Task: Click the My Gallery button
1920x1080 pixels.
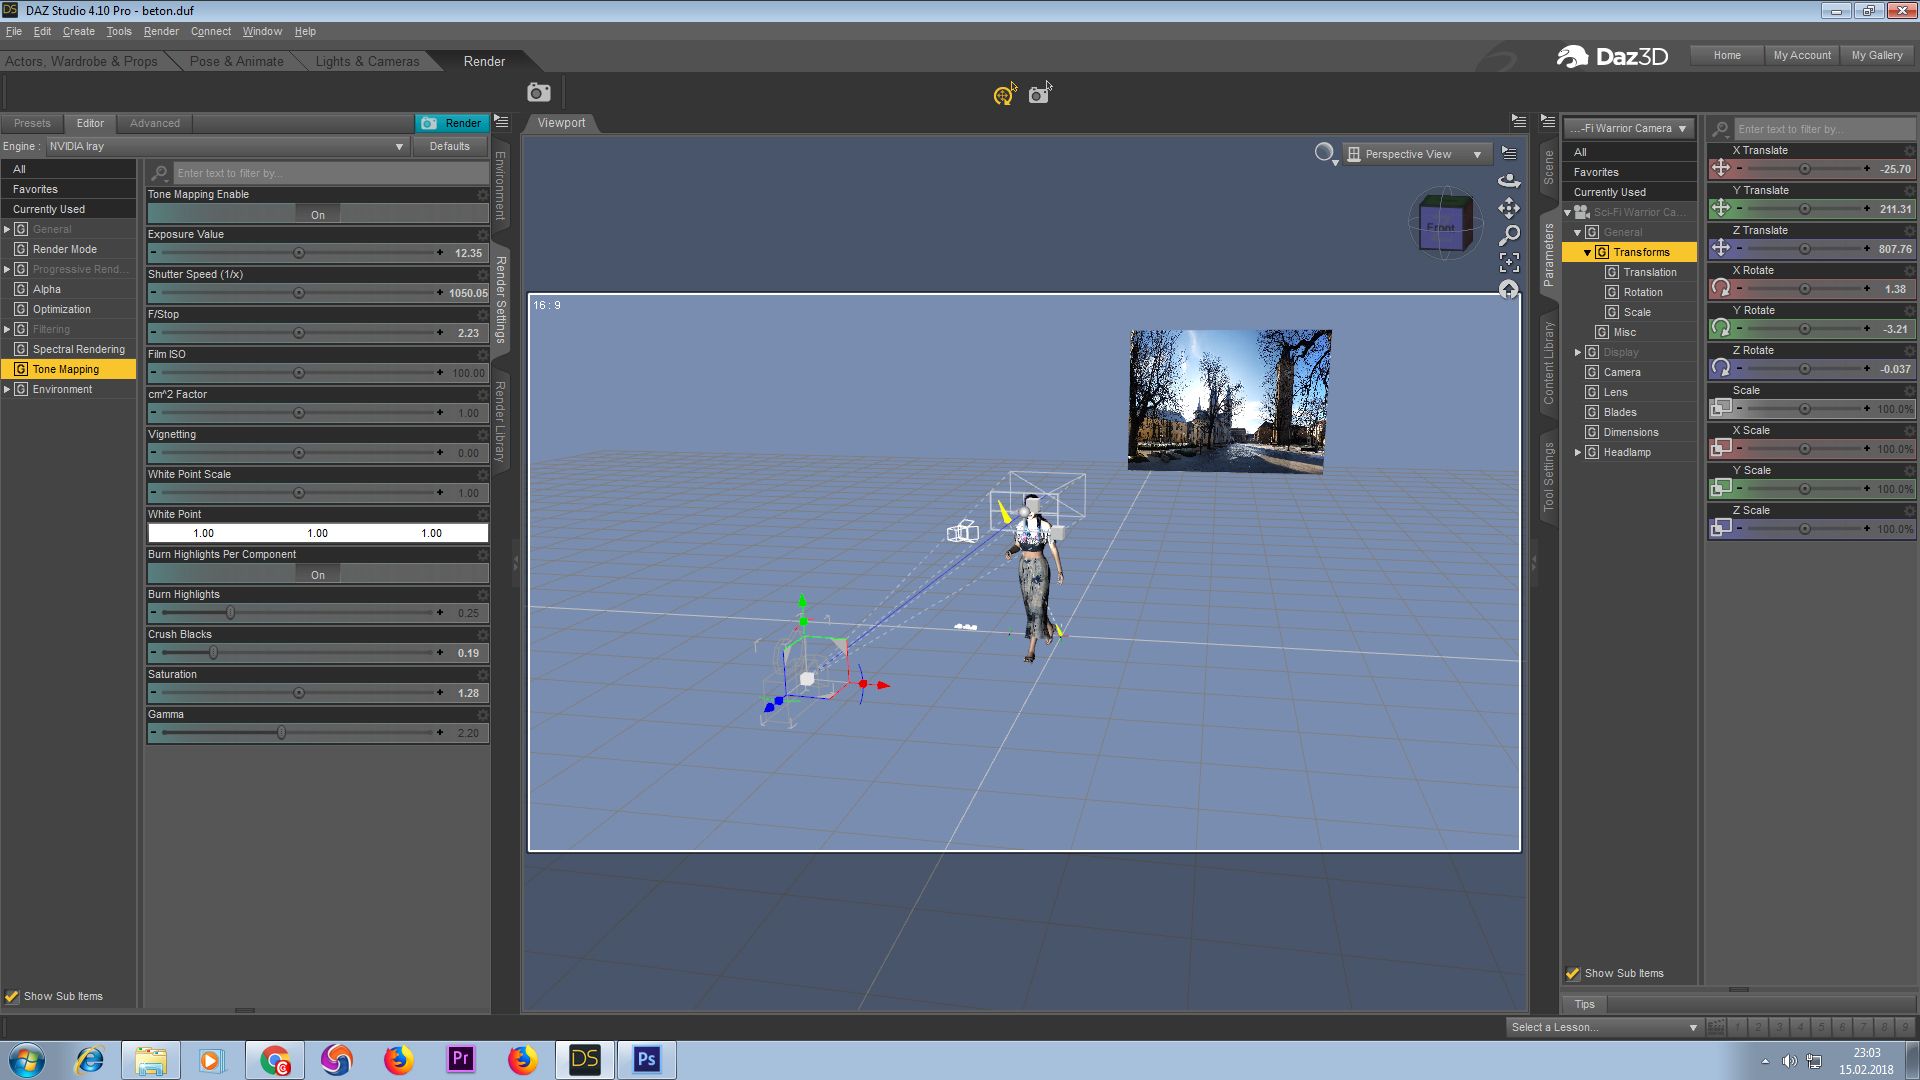Action: coord(1877,55)
